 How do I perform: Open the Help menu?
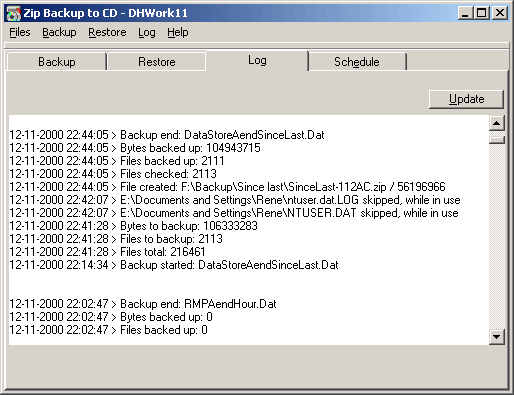coord(178,32)
